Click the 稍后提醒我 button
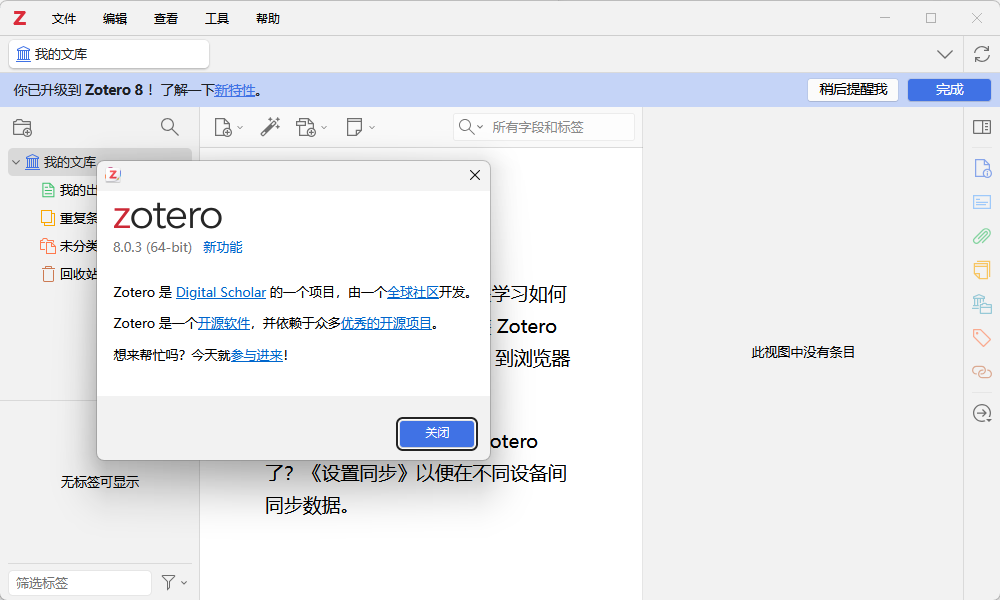 pyautogui.click(x=853, y=90)
